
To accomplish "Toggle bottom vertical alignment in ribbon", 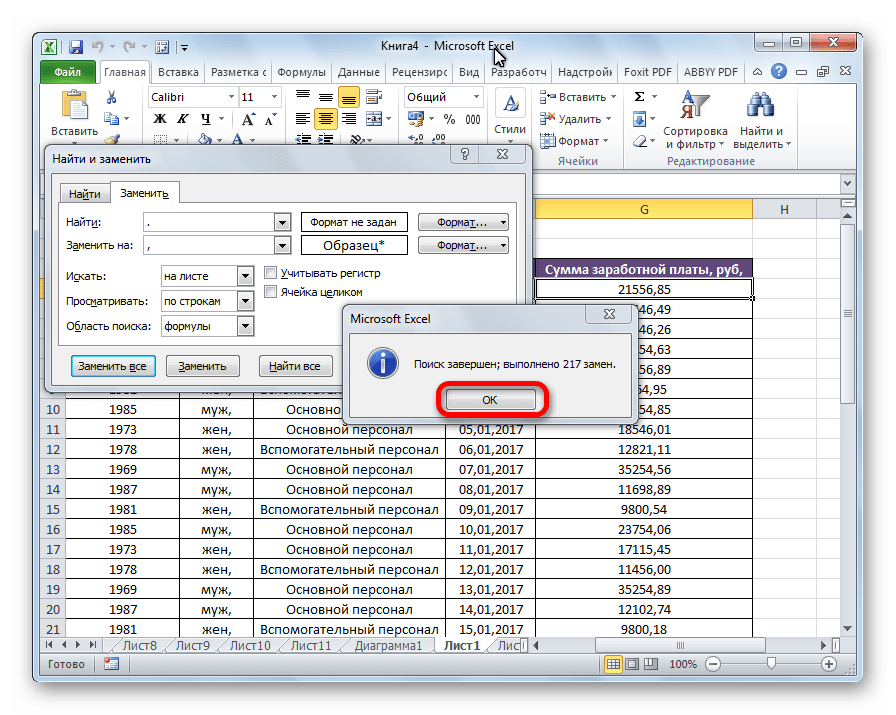I will [x=349, y=97].
